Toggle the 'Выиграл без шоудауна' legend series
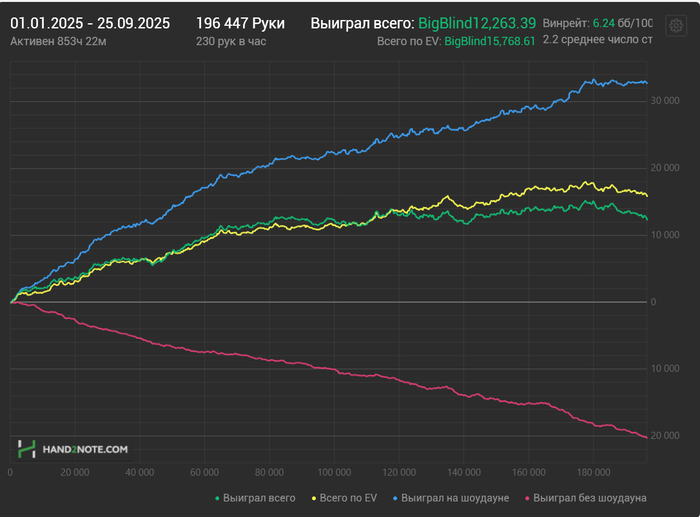700x517 pixels. [586, 498]
